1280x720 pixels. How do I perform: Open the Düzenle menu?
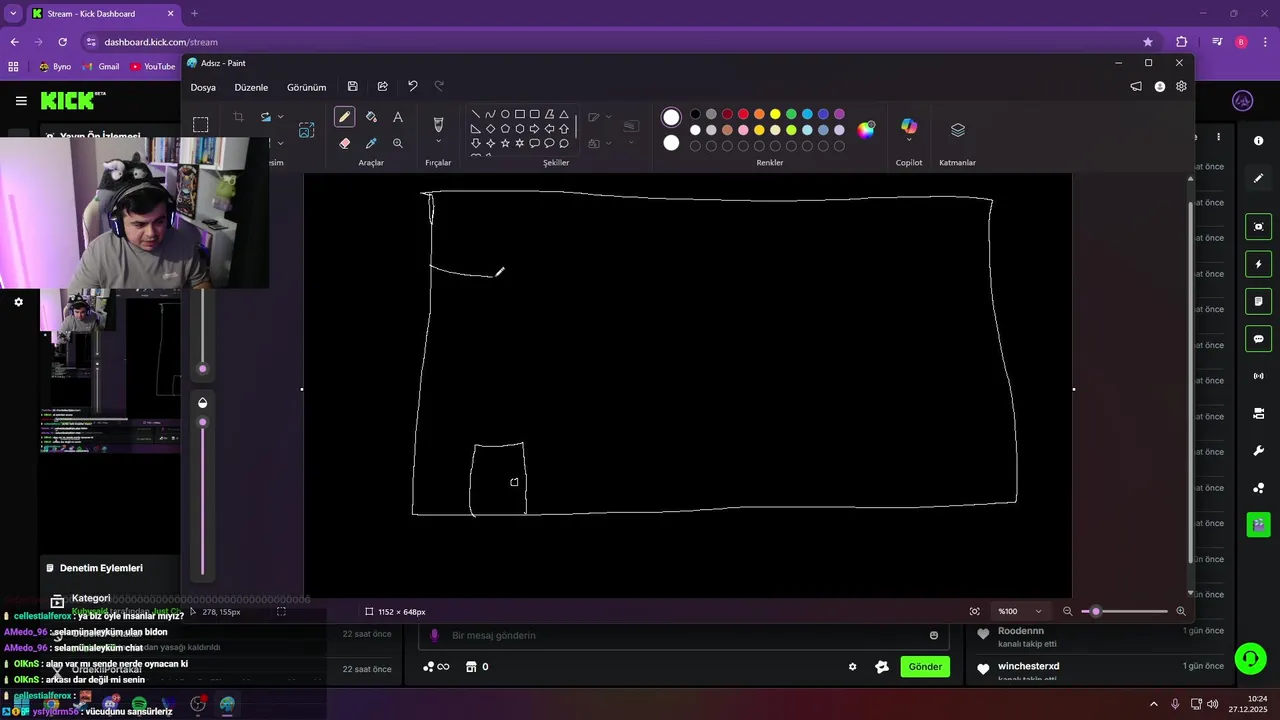point(251,87)
